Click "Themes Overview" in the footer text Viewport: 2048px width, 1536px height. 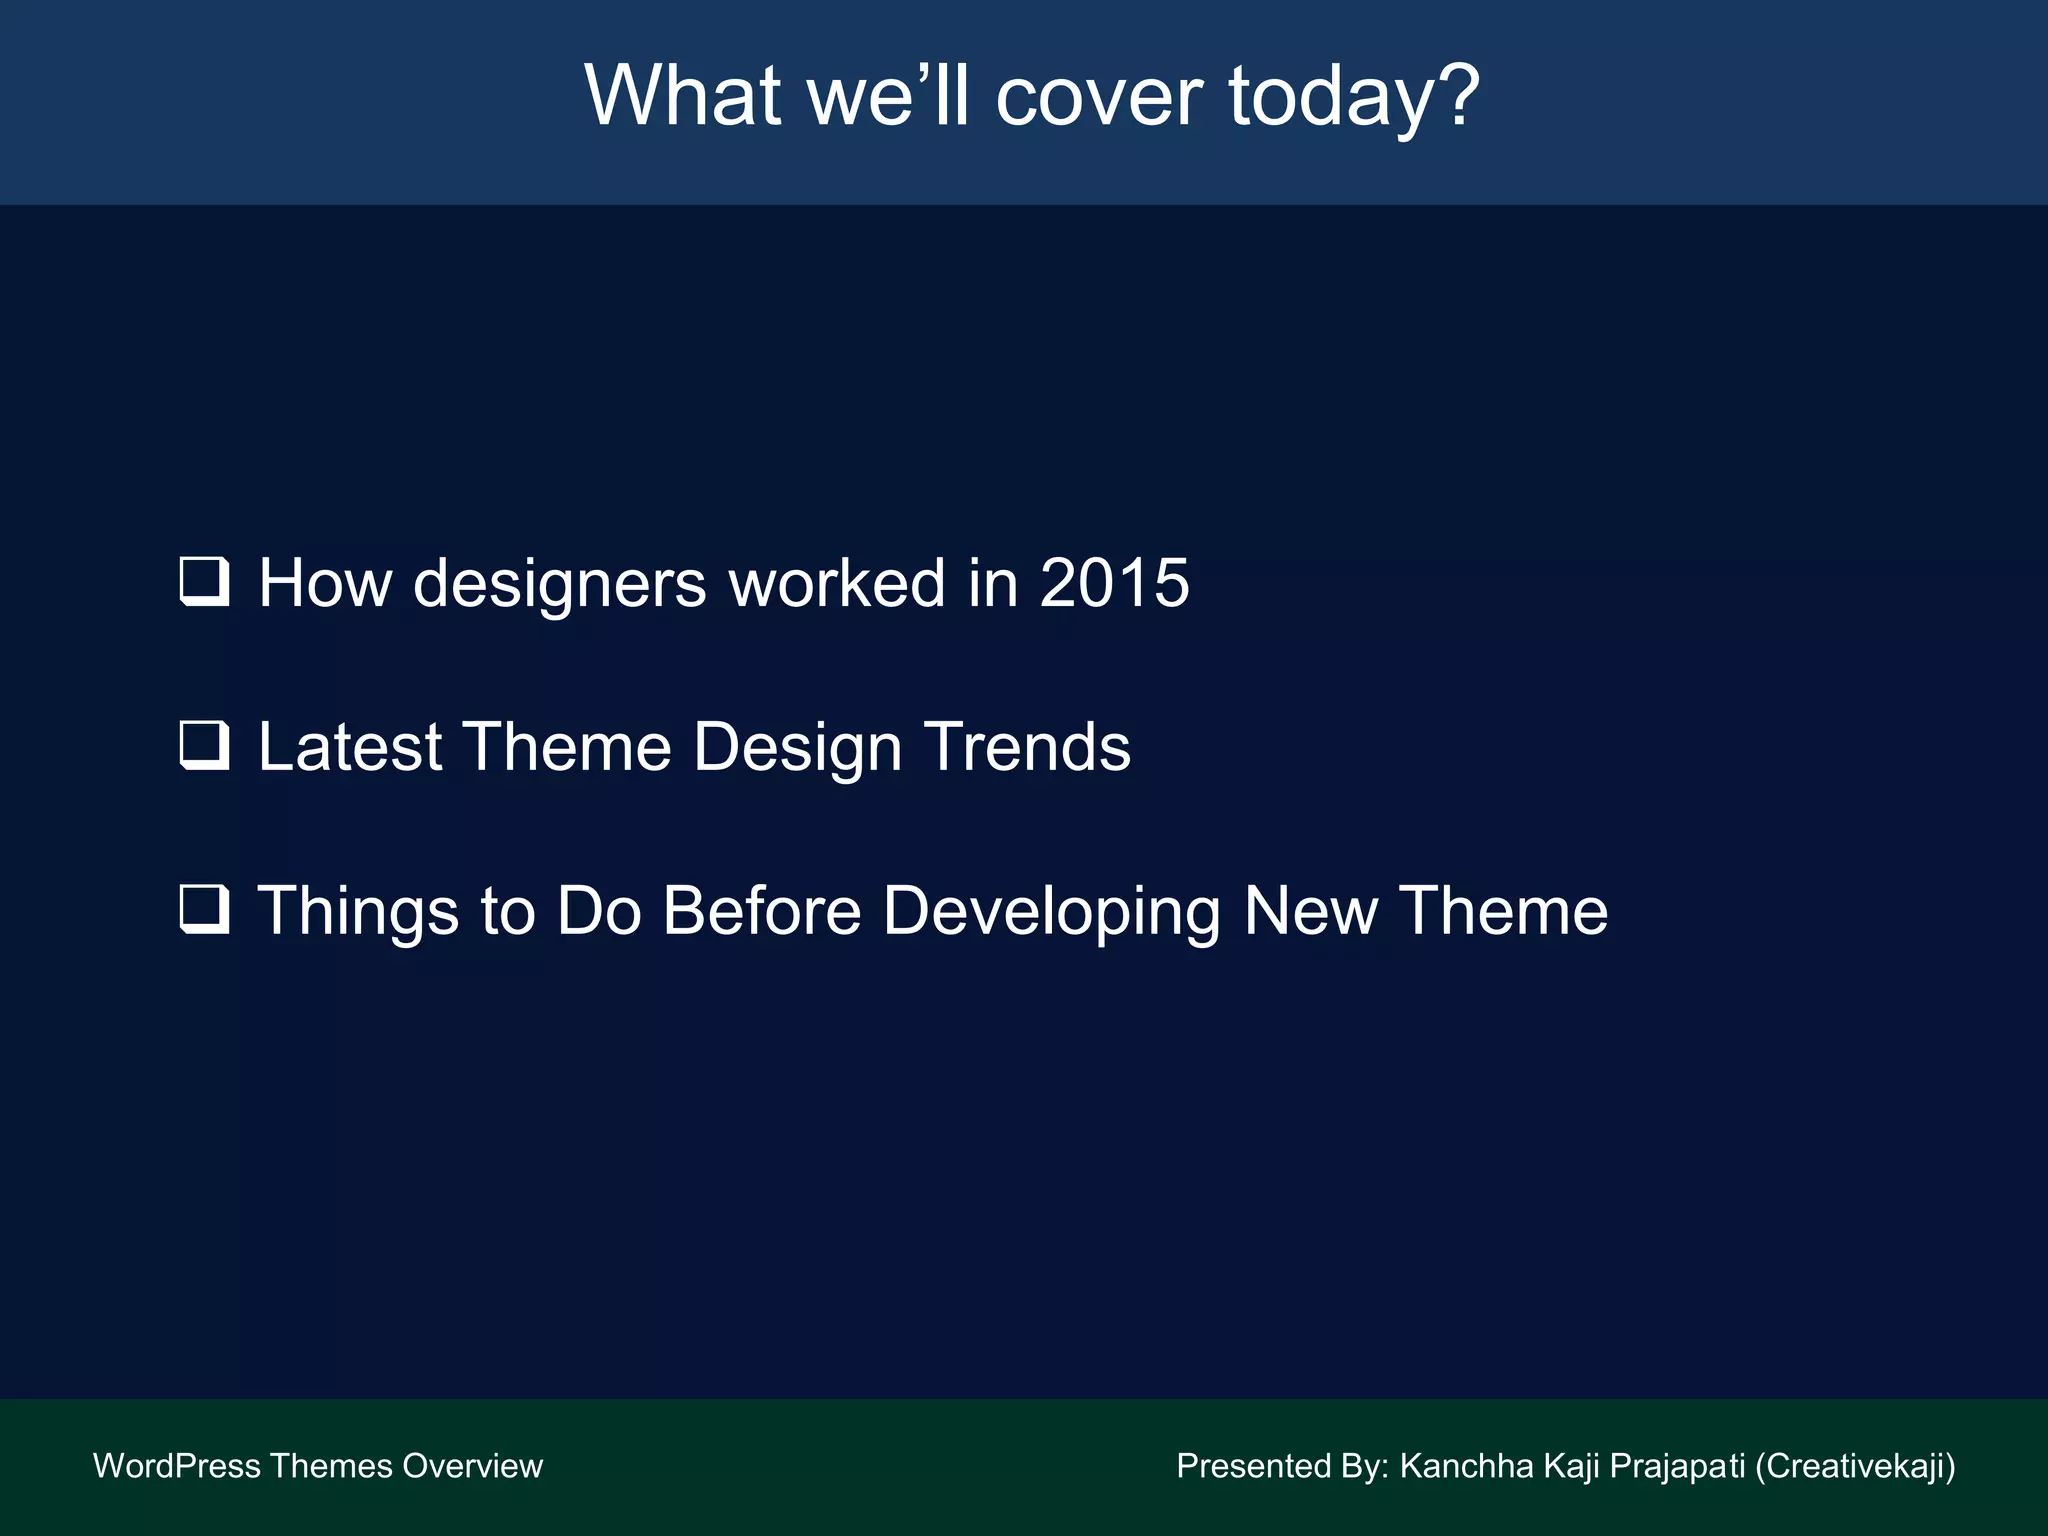click(406, 1466)
